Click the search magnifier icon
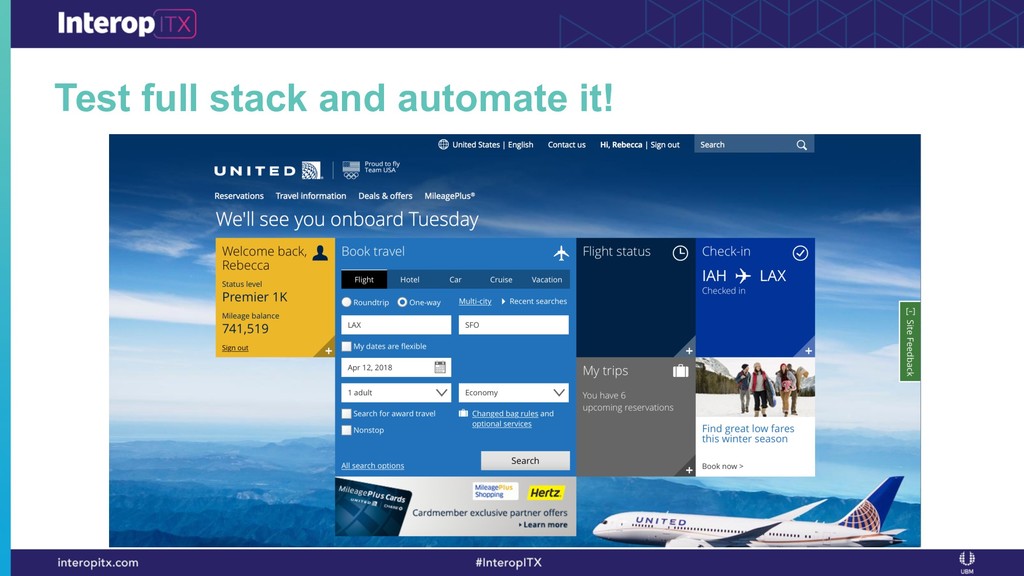This screenshot has width=1024, height=576. 801,145
